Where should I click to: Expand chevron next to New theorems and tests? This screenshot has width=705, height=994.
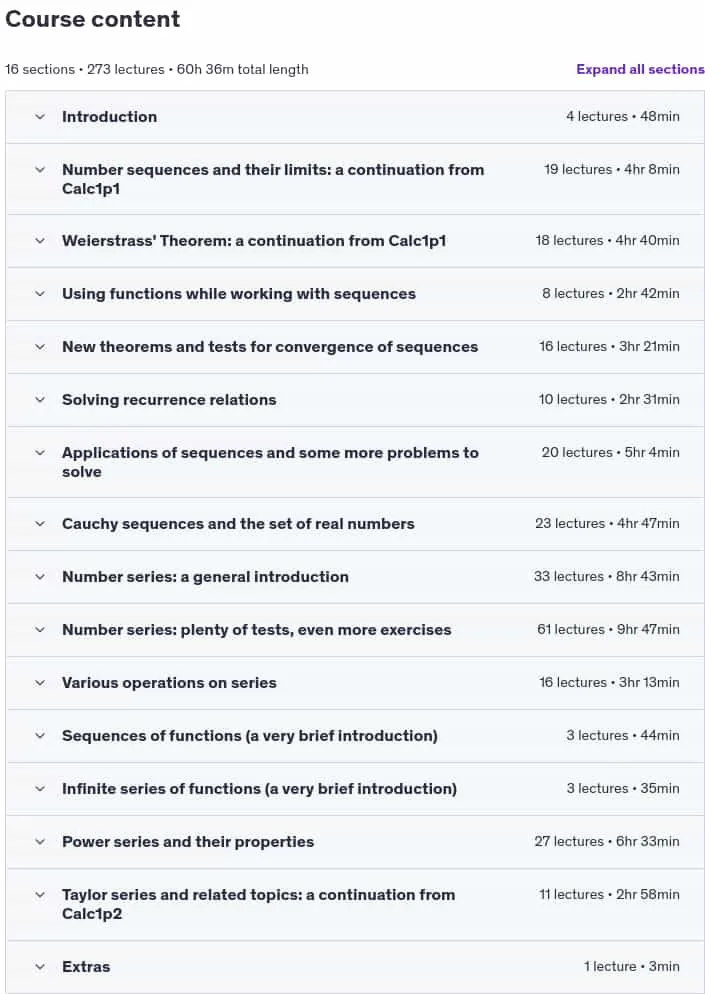tap(40, 347)
